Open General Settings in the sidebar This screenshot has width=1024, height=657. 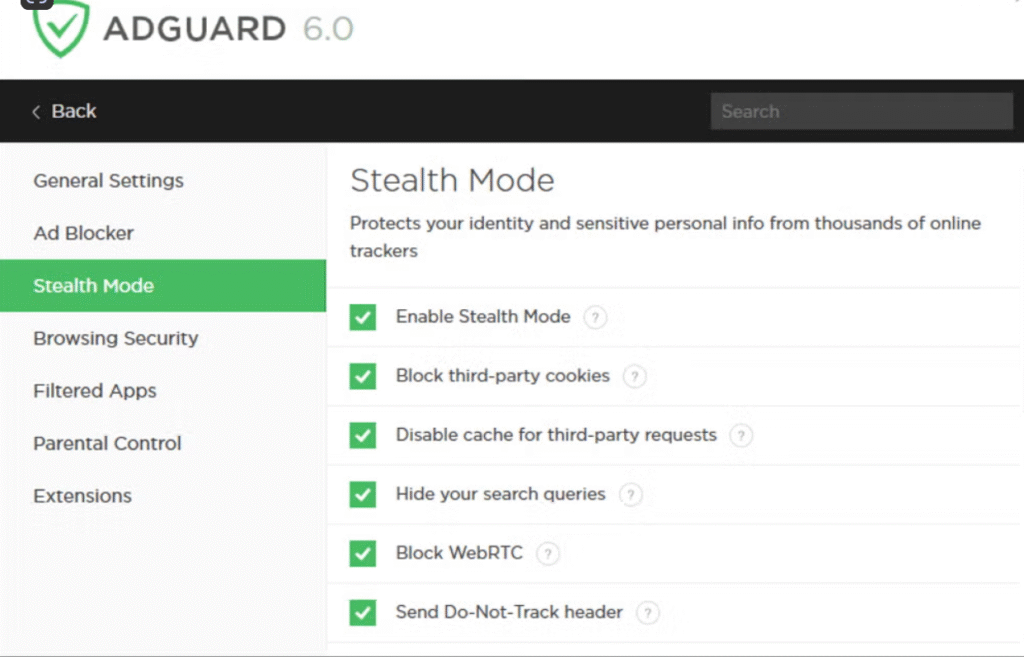[x=108, y=181]
